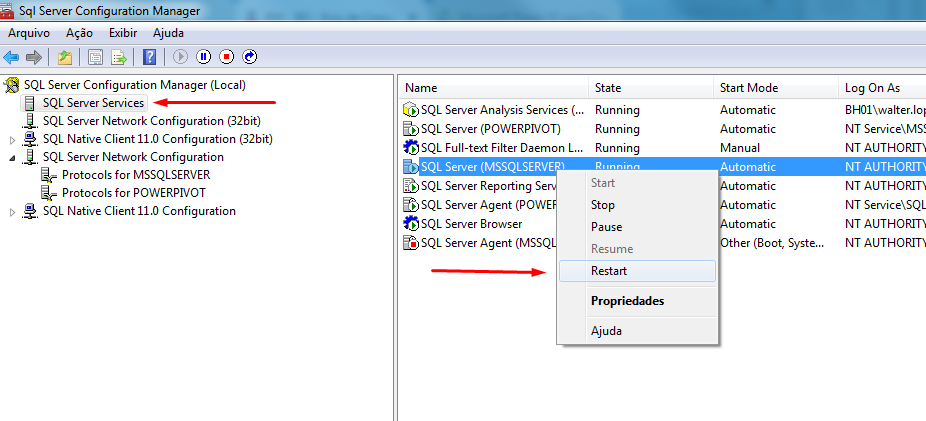Click the Back arrow toolbar icon
Viewport: 926px width, 421px height.
point(11,57)
